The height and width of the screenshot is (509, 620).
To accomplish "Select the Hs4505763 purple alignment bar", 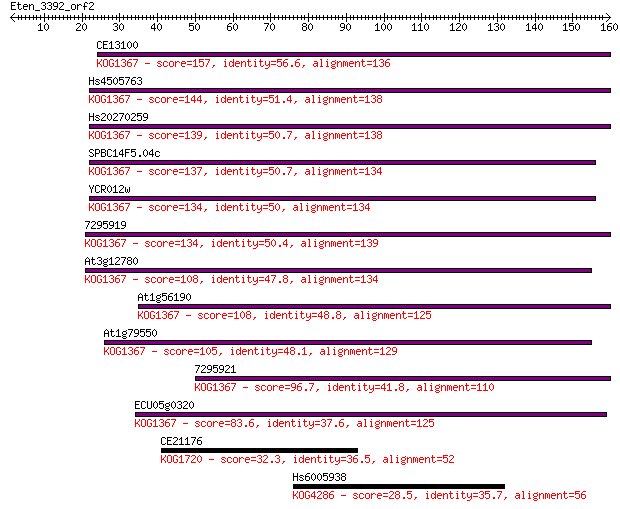I will 350,91.
